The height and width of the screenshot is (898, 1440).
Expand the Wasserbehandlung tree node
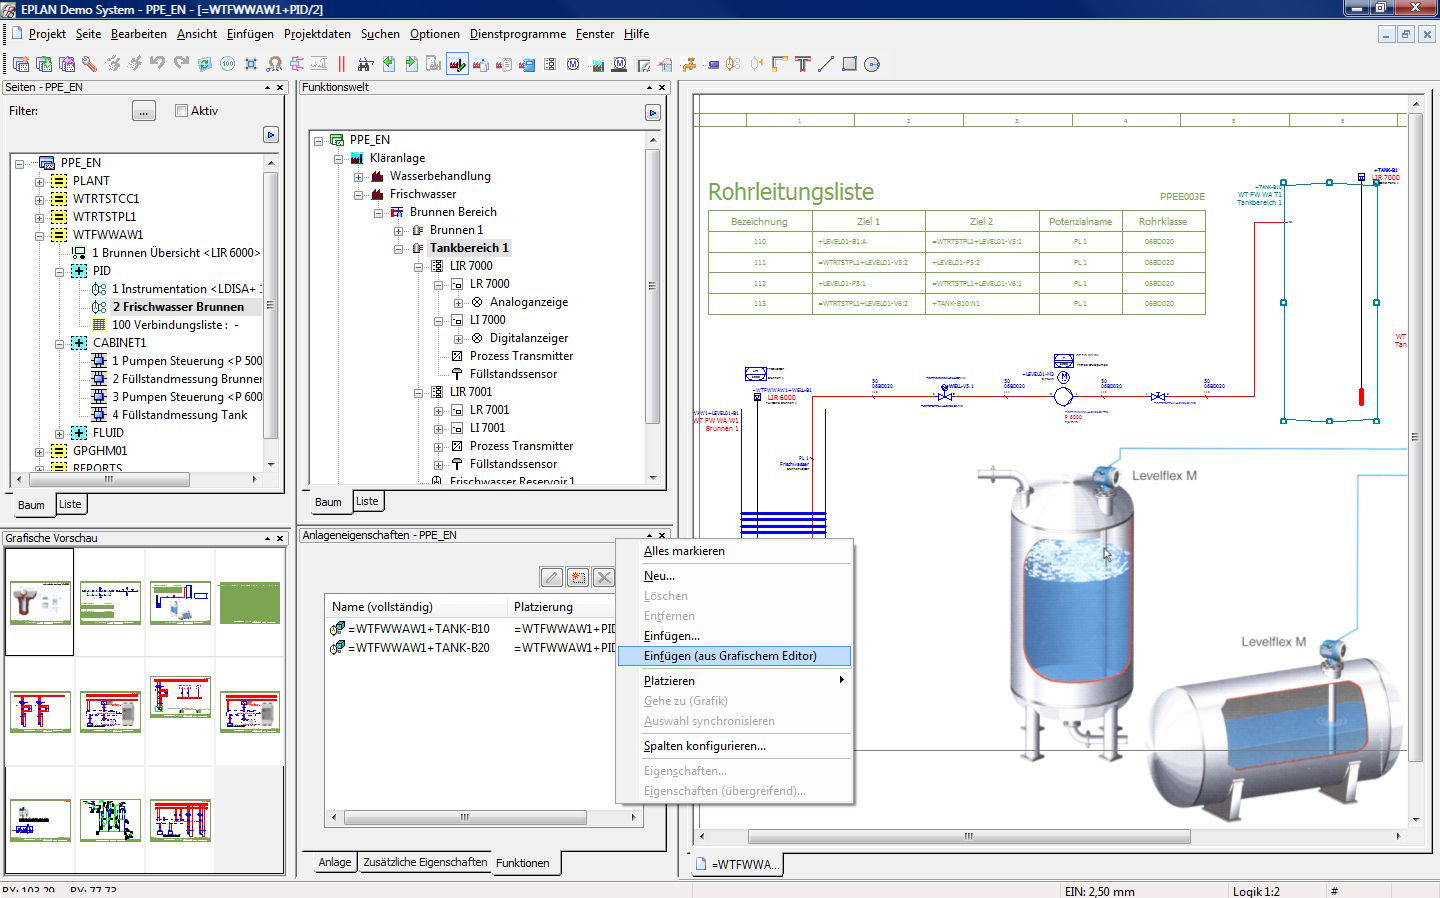pos(359,176)
